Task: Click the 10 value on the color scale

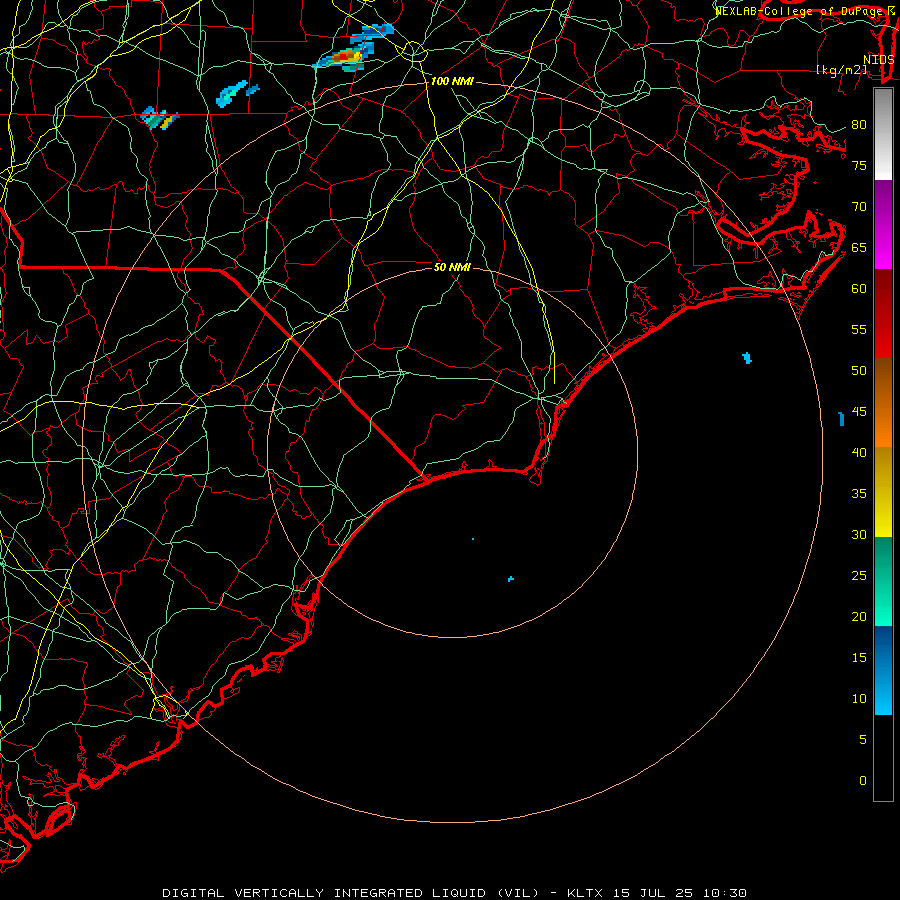Action: (x=859, y=699)
